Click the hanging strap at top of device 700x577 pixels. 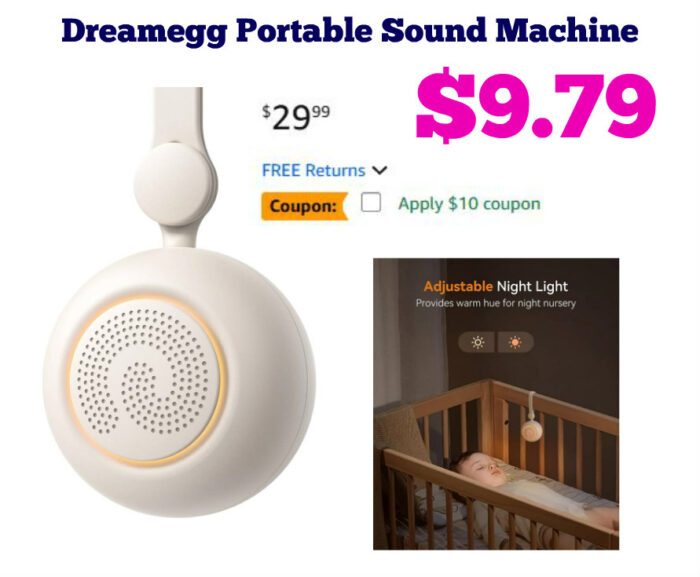click(178, 114)
